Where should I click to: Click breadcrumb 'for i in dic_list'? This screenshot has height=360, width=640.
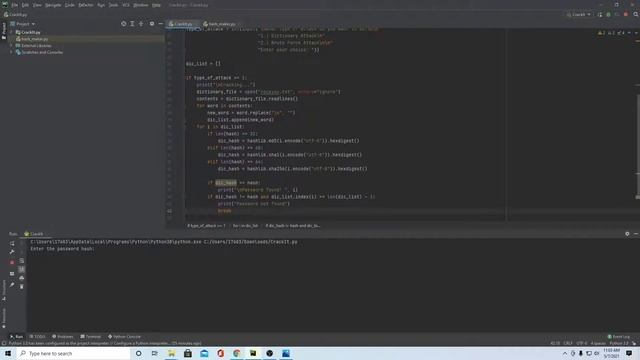tap(245, 225)
